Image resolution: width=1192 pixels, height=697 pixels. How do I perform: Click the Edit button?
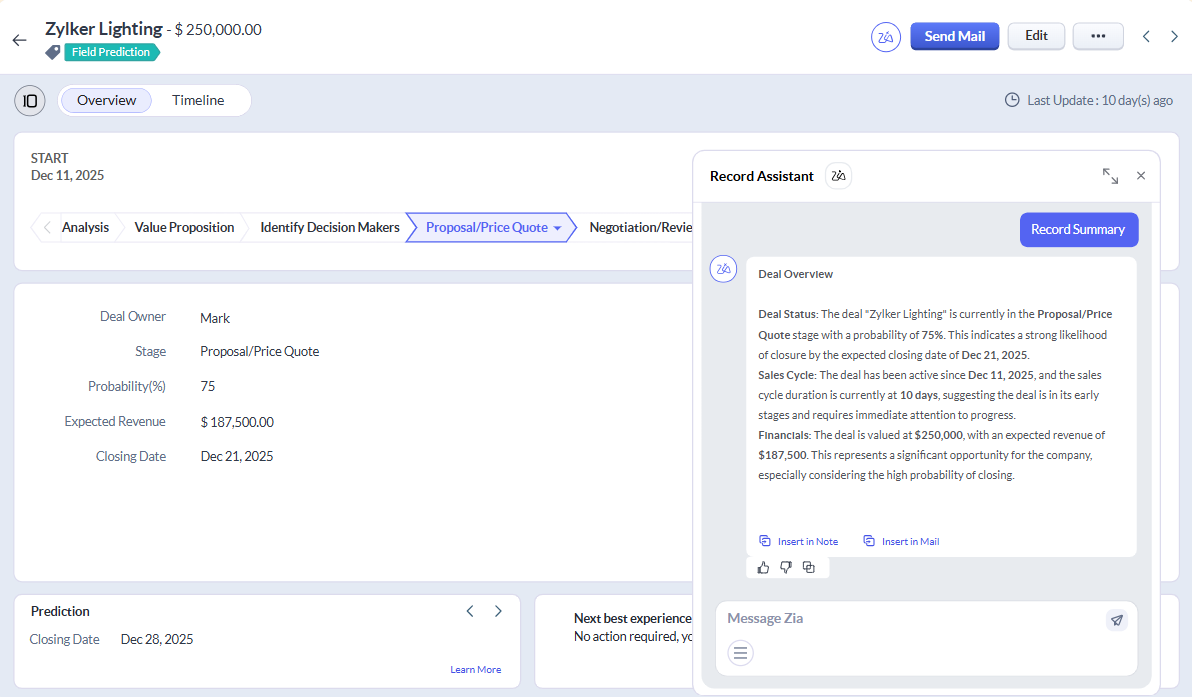pyautogui.click(x=1036, y=36)
